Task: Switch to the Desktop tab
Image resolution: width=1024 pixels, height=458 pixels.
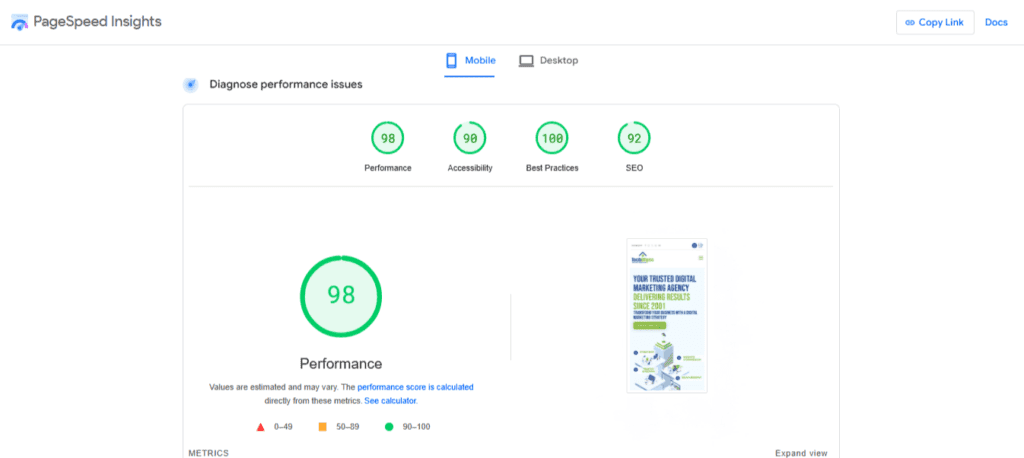Action: tap(548, 61)
